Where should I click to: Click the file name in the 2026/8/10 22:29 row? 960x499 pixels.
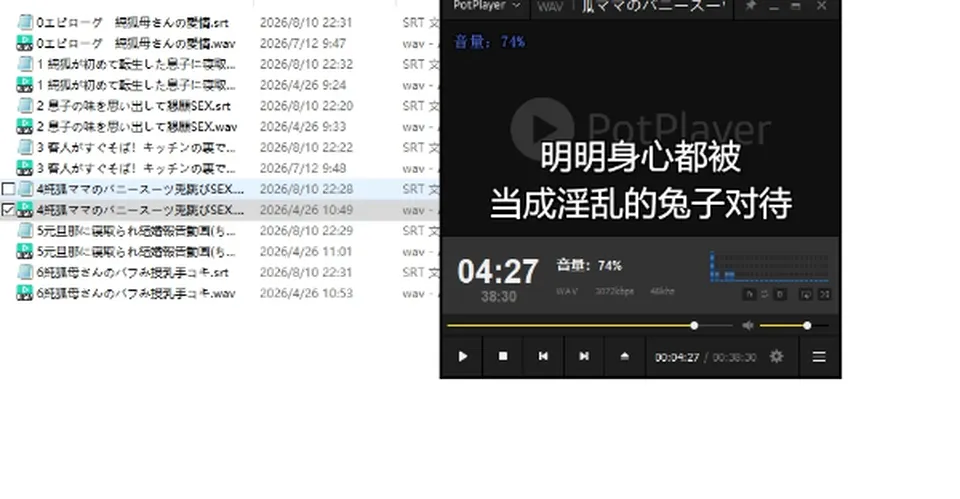[136, 231]
